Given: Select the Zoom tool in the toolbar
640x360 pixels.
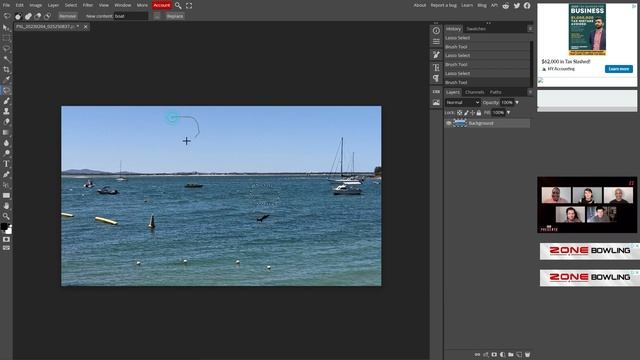Looking at the screenshot, I should point(6,216).
